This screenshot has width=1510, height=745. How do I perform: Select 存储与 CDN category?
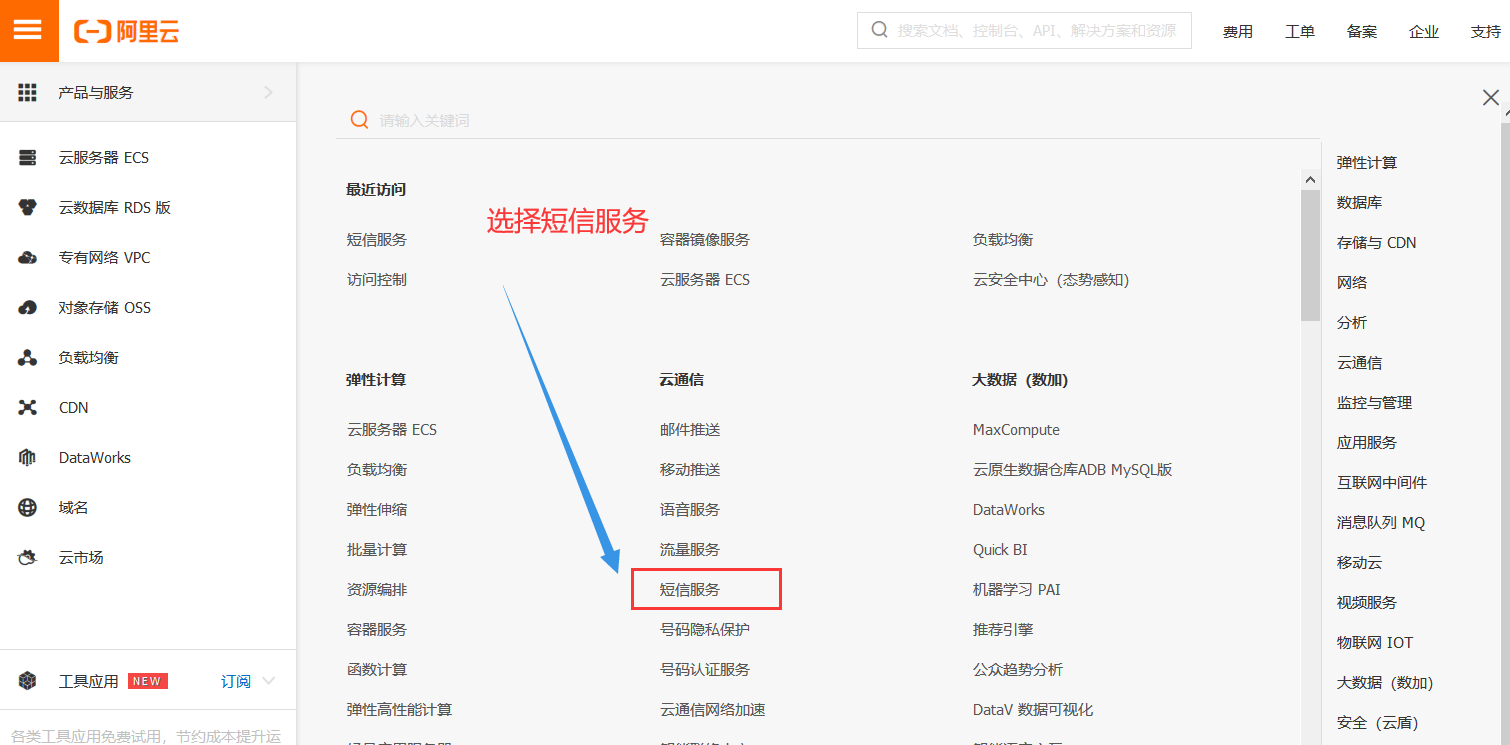coord(1377,242)
